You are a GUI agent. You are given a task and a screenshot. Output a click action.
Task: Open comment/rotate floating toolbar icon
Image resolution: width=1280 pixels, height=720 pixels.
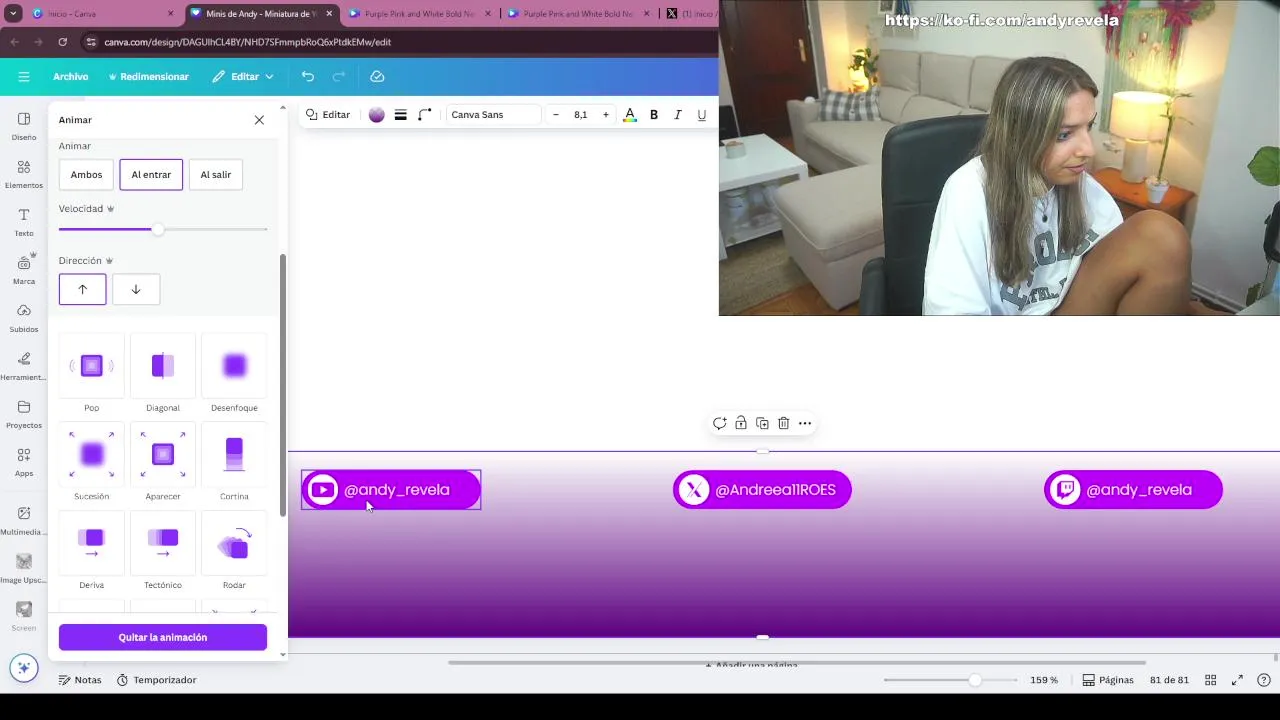click(719, 423)
